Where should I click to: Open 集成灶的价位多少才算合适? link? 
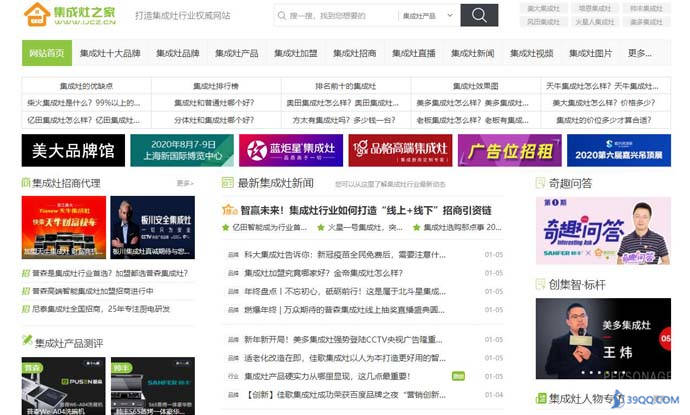point(604,120)
